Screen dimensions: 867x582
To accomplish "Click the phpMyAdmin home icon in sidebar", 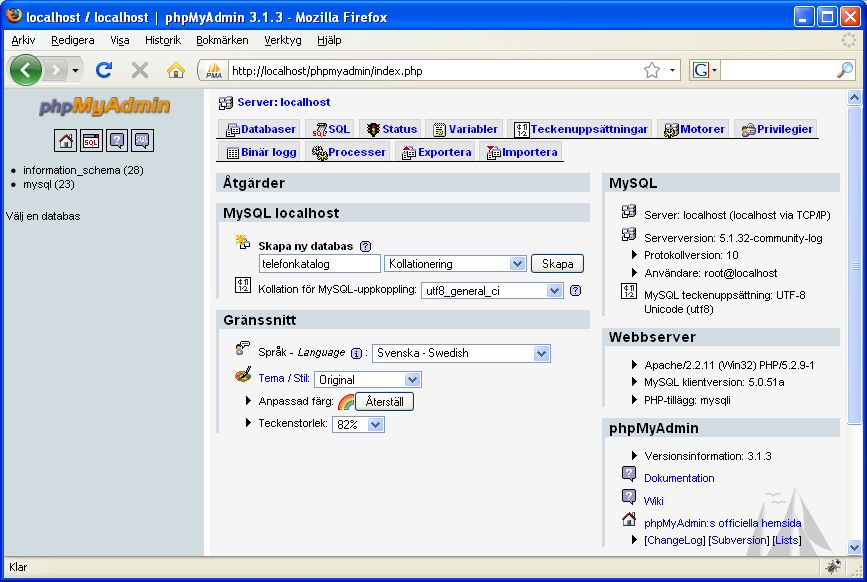I will point(65,141).
